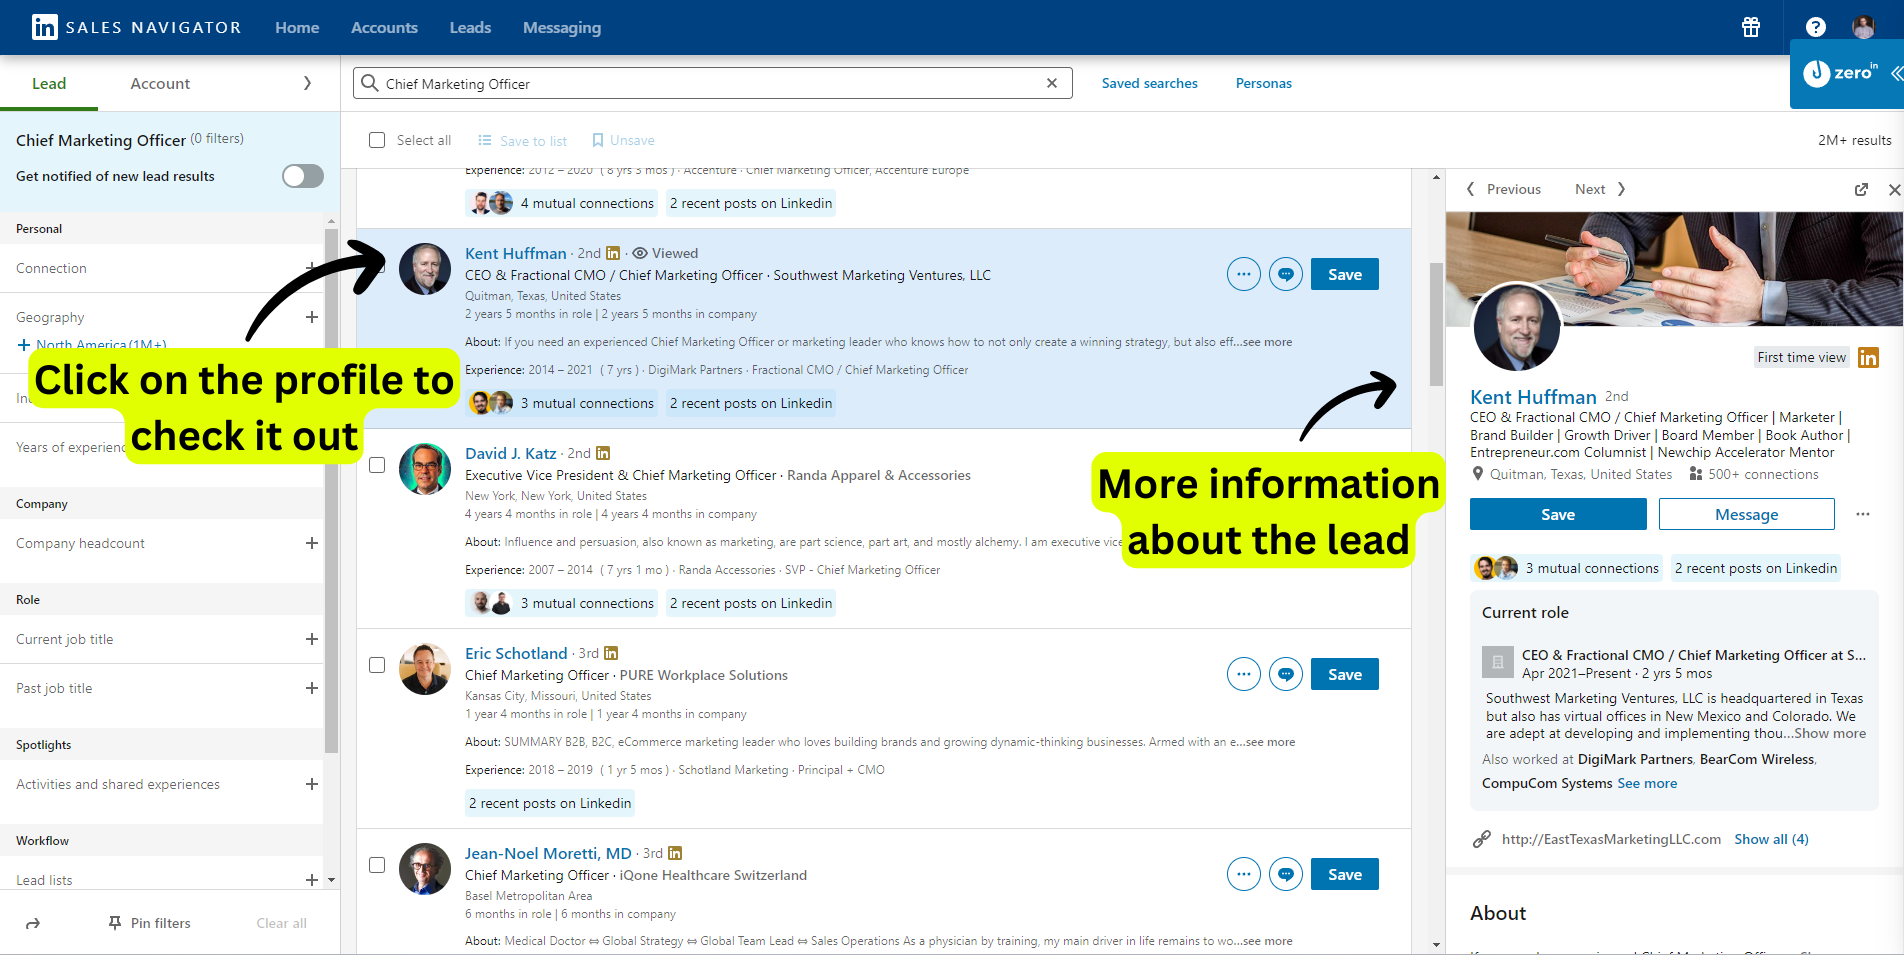Image resolution: width=1904 pixels, height=955 pixels.
Task: Open Kent Huffman's profile photo thumbnail
Action: [x=425, y=268]
